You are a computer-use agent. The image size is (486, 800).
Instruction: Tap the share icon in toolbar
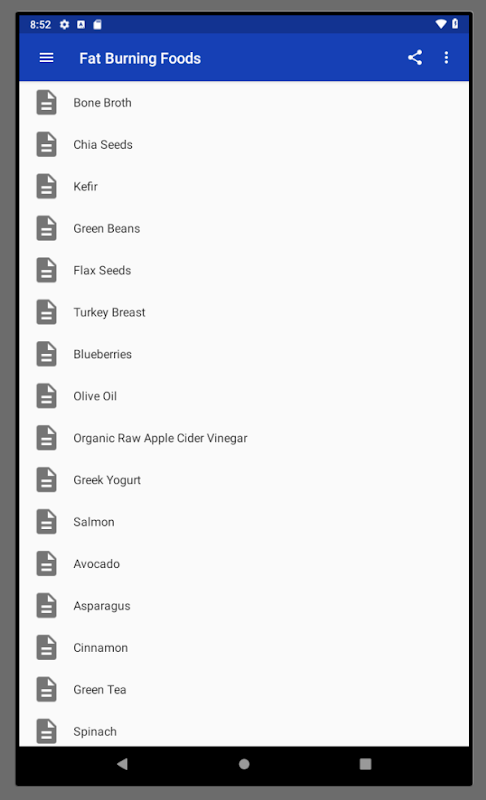pos(415,58)
